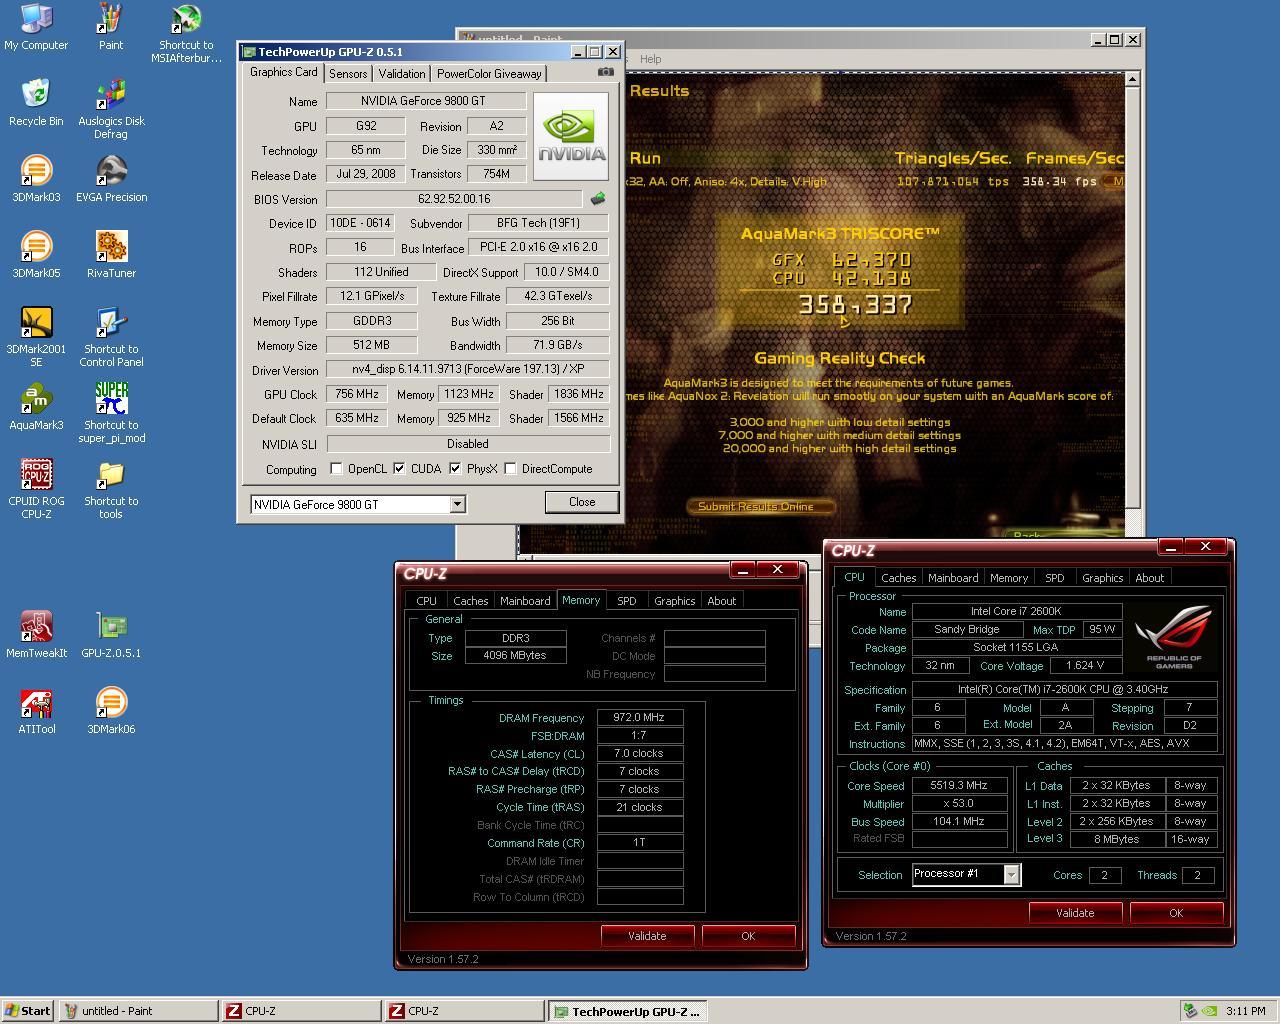This screenshot has height=1024, width=1280.
Task: Click TechPowerUp GPU-Z taskbar button
Action: tap(627, 1011)
